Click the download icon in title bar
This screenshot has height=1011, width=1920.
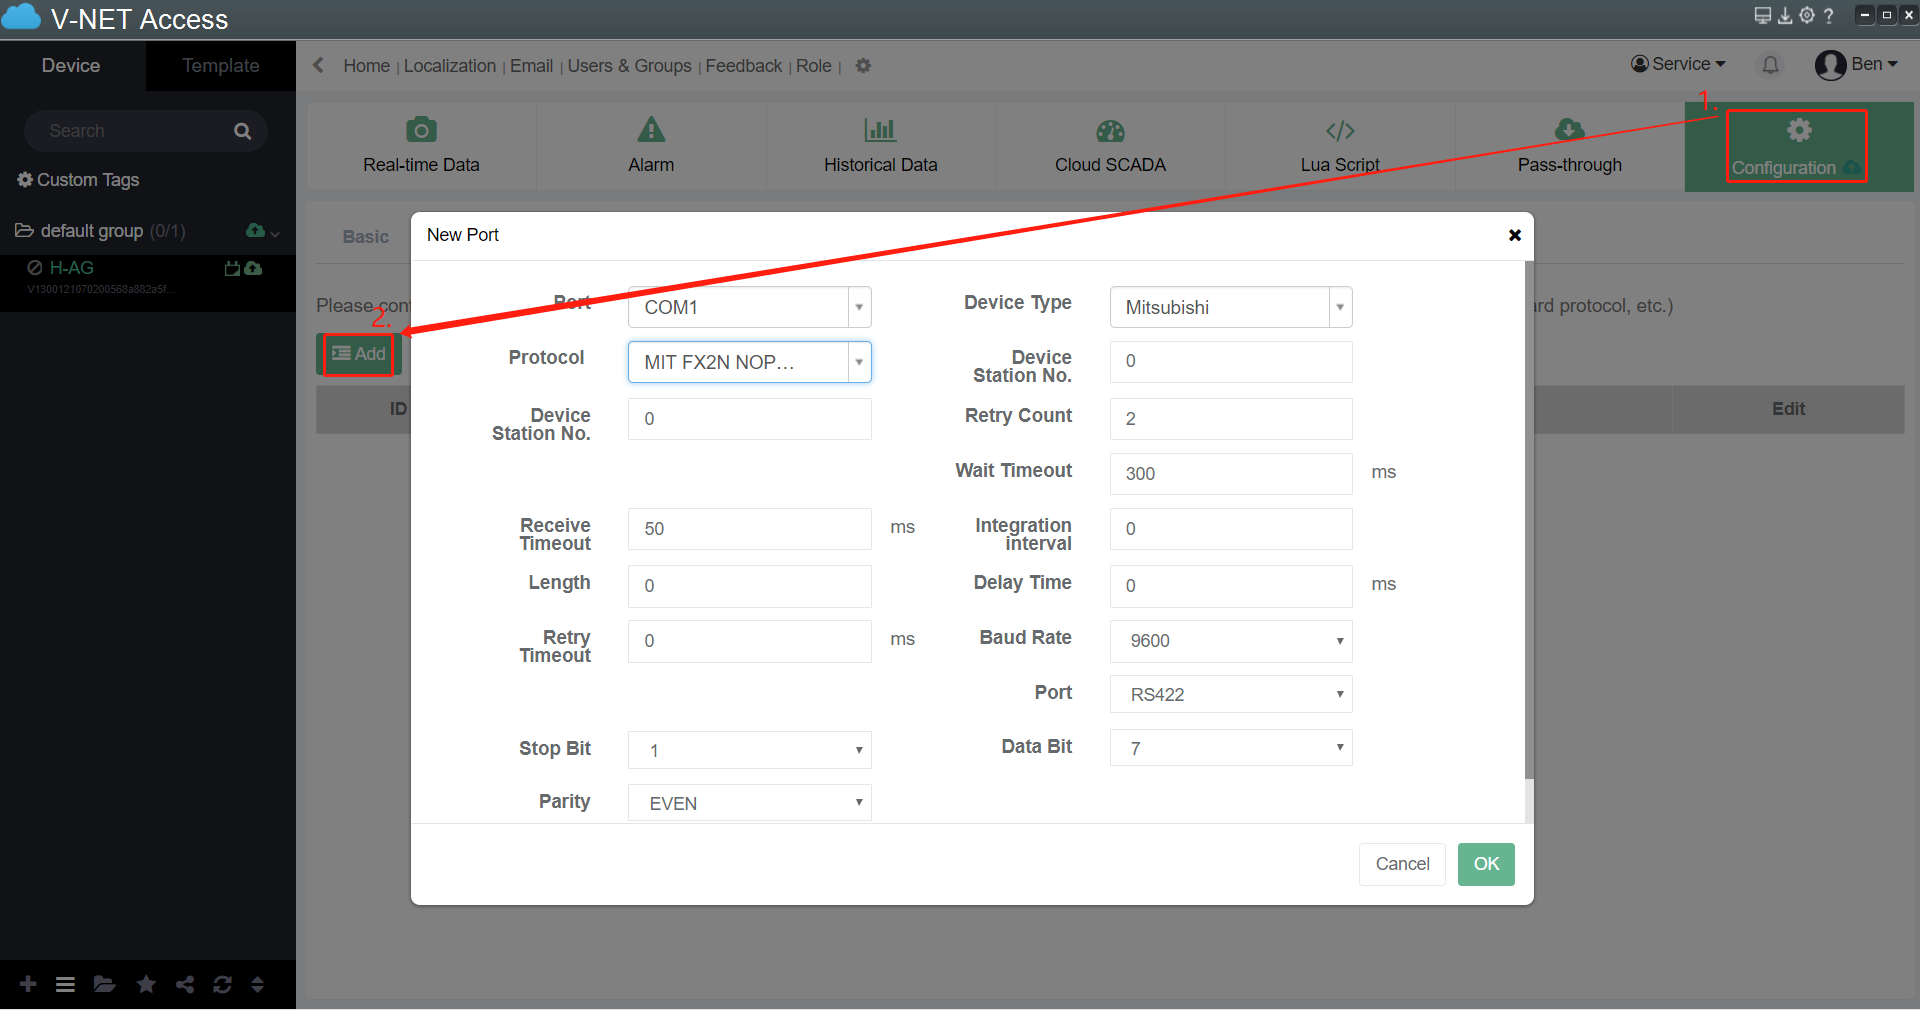(x=1784, y=16)
